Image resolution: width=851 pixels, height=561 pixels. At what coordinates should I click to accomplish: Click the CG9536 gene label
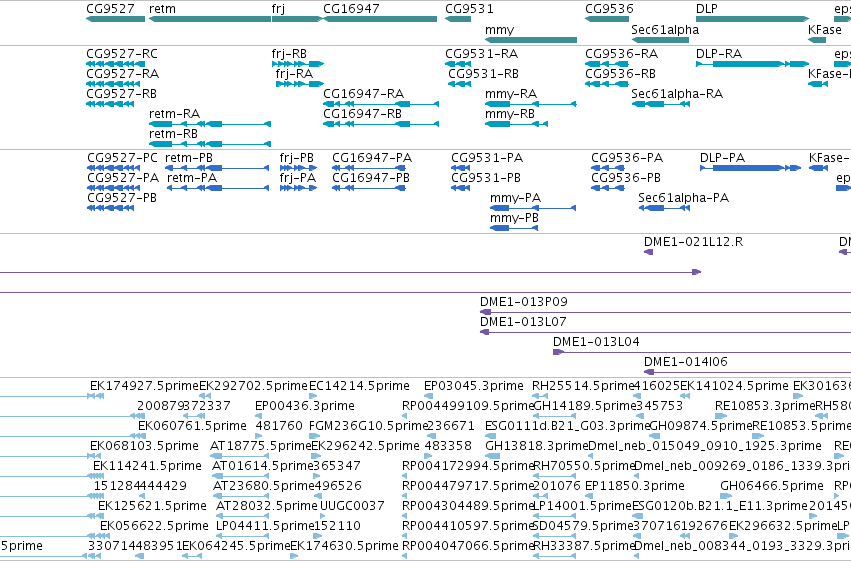click(609, 9)
